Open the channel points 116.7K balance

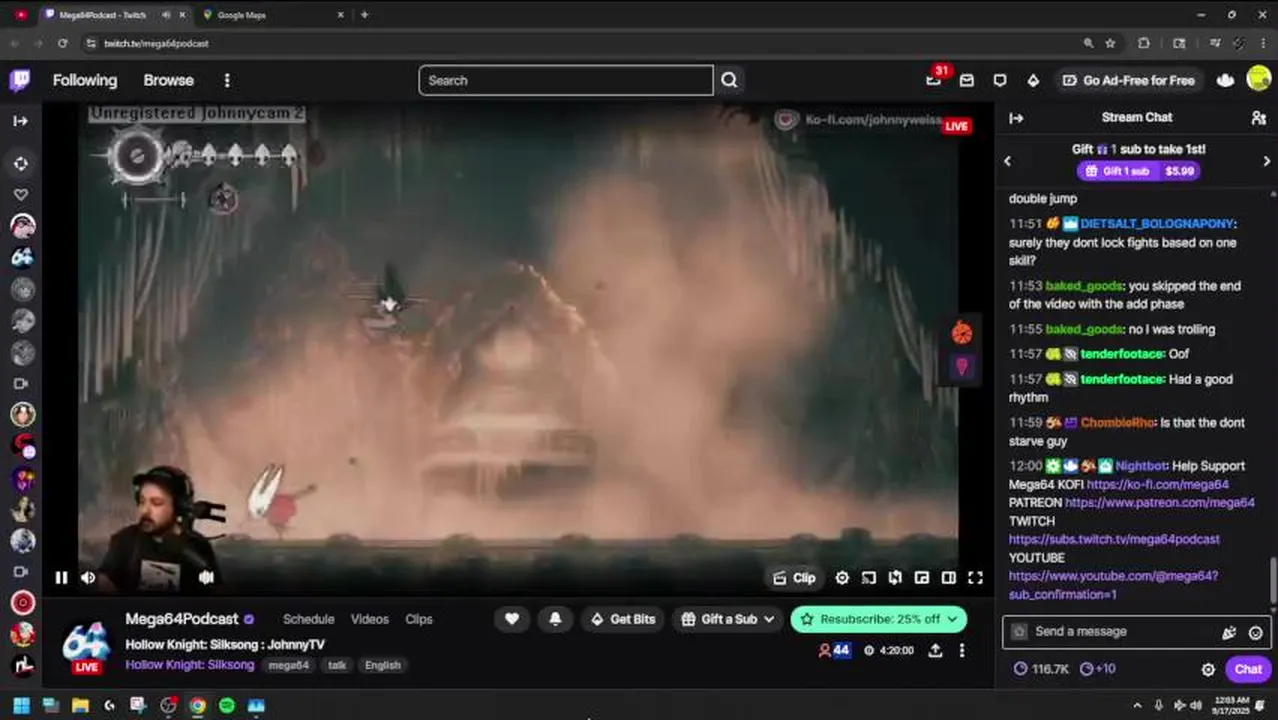coord(1040,669)
